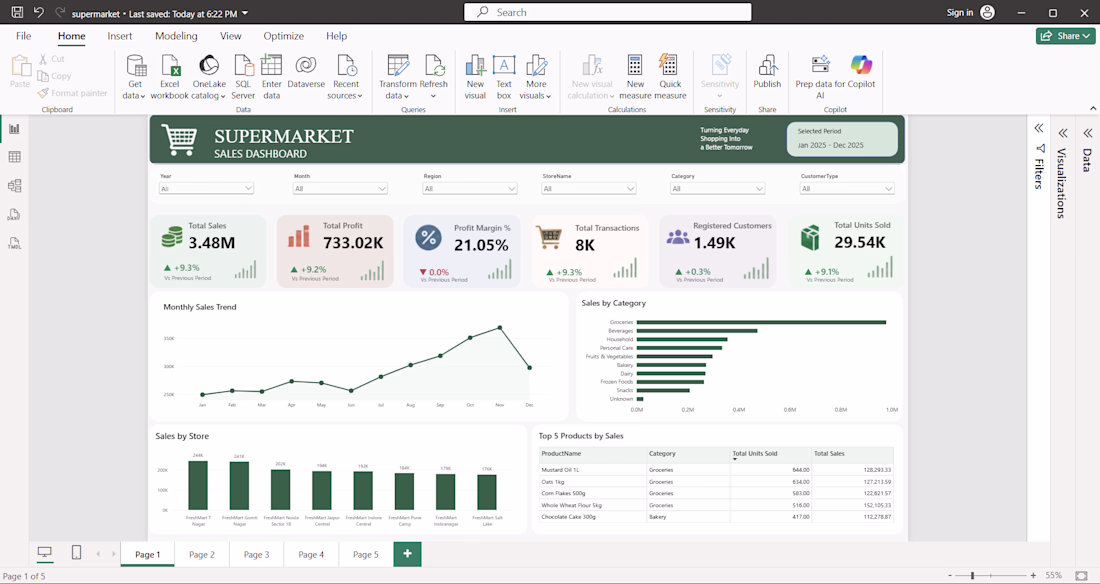Import from an Excel workbook
The width and height of the screenshot is (1100, 584).
click(x=170, y=77)
